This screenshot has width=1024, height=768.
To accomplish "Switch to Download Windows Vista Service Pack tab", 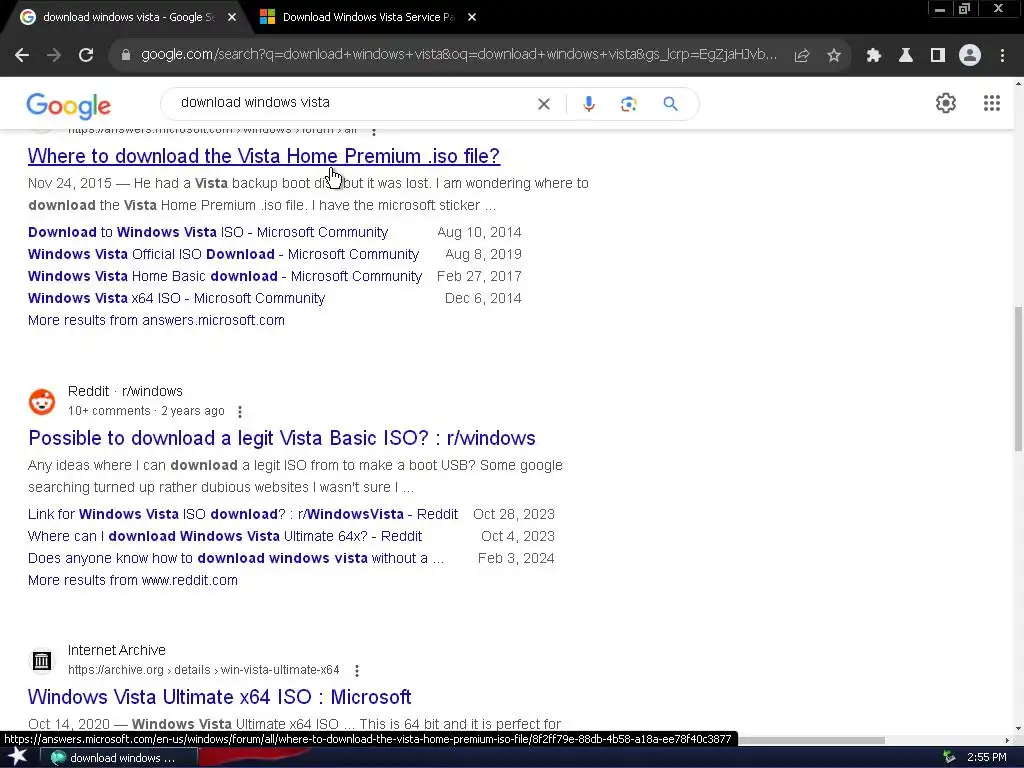I will (x=368, y=17).
